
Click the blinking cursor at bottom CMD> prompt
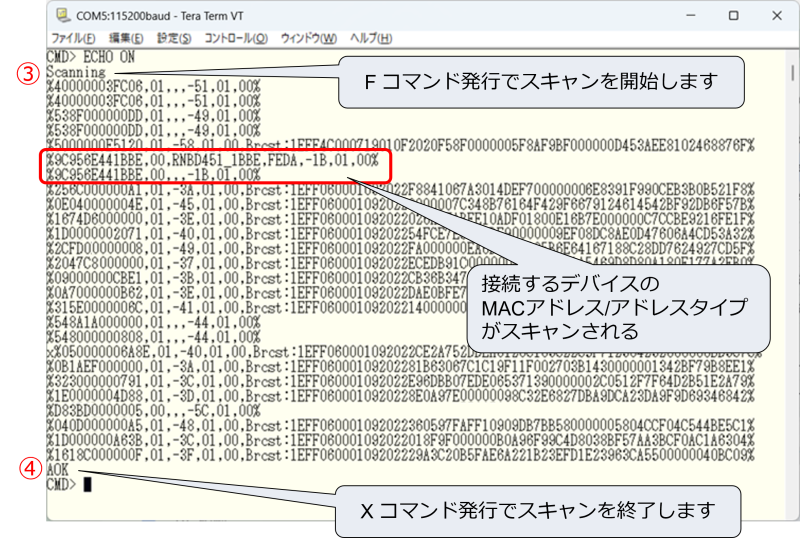point(88,484)
